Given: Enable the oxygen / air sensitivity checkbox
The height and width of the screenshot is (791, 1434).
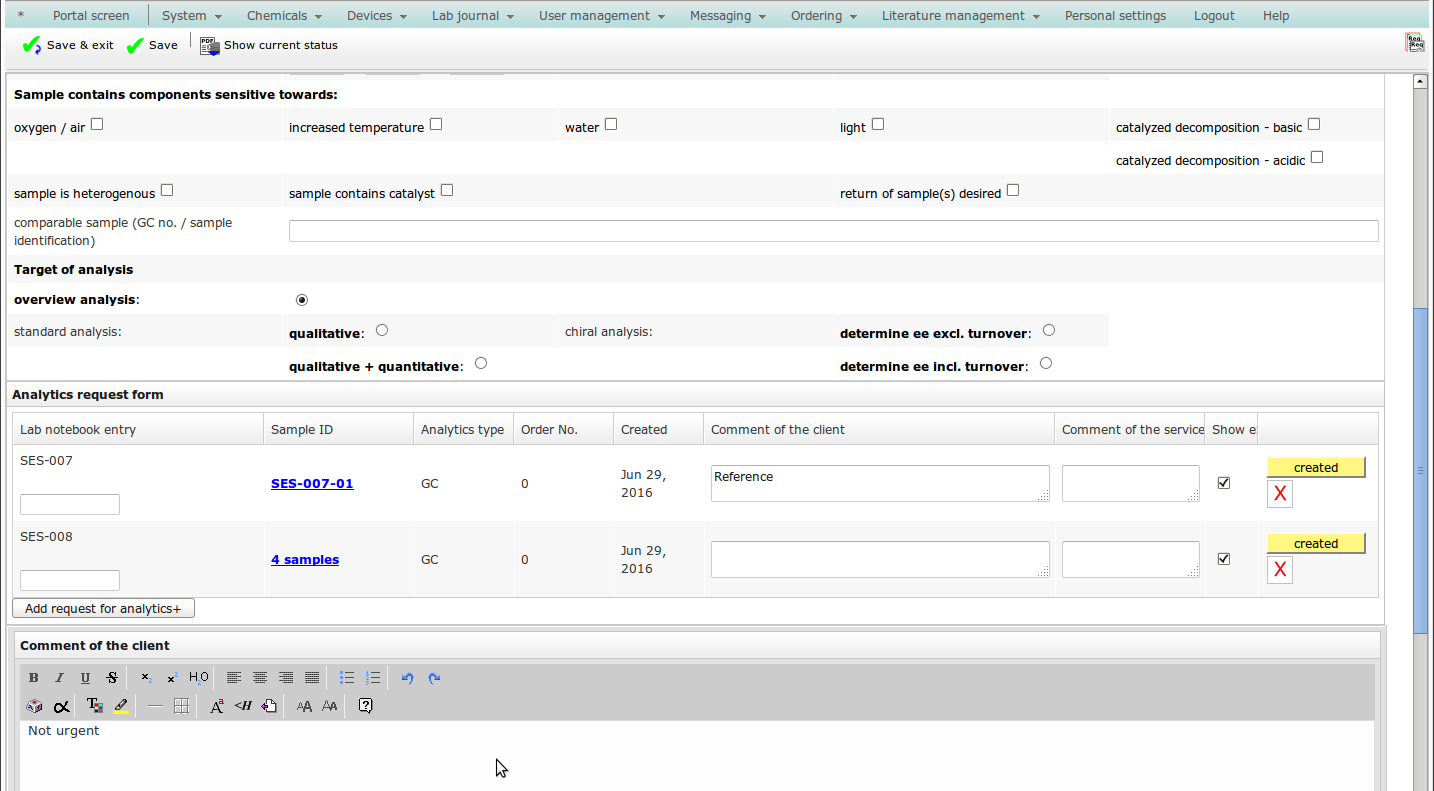Looking at the screenshot, I should [97, 125].
